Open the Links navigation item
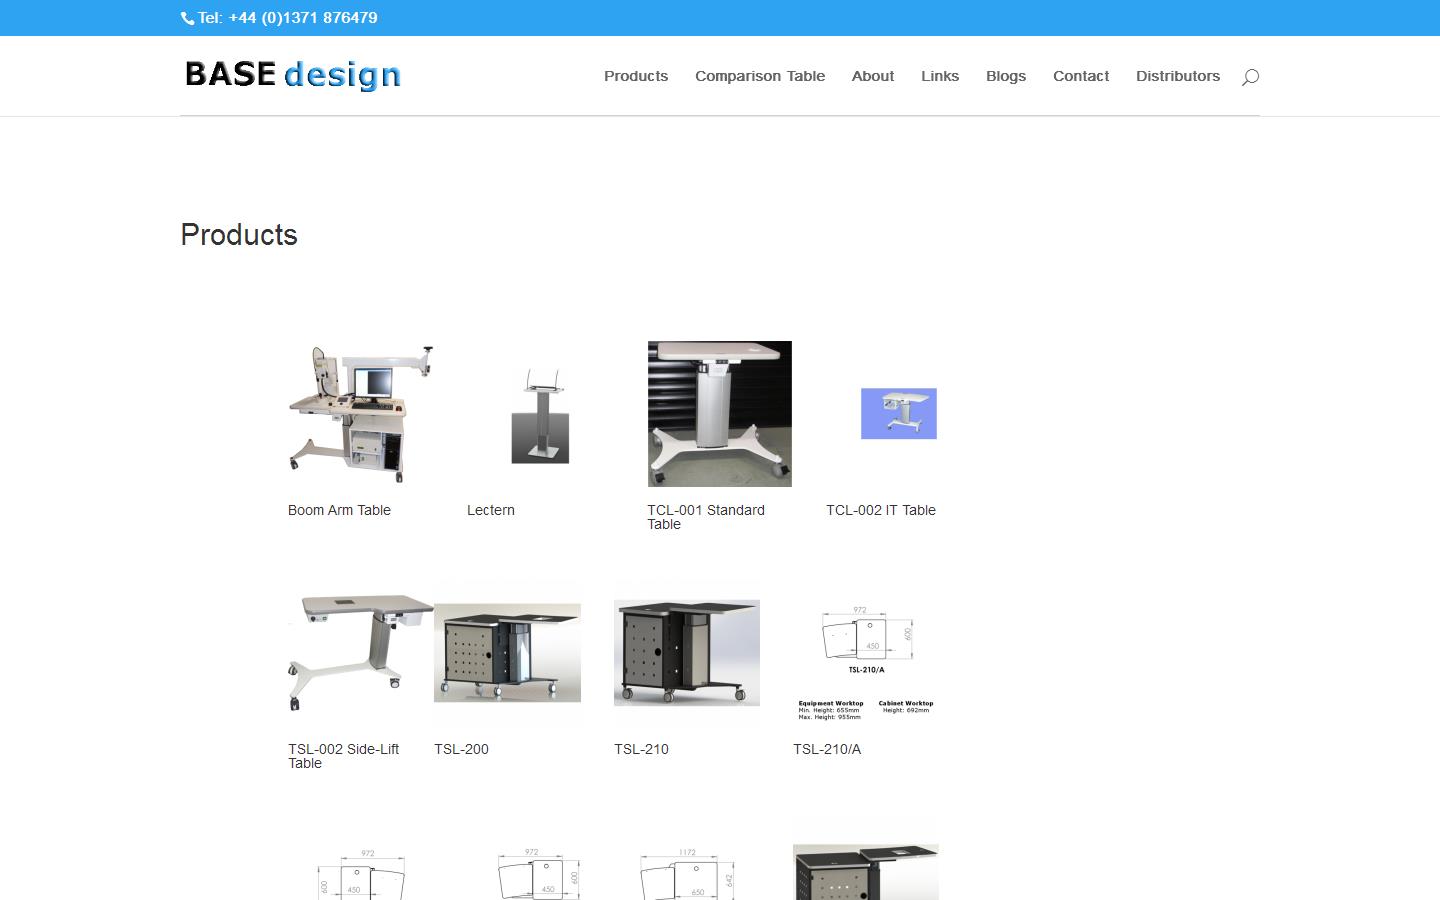1440x900 pixels. click(939, 76)
